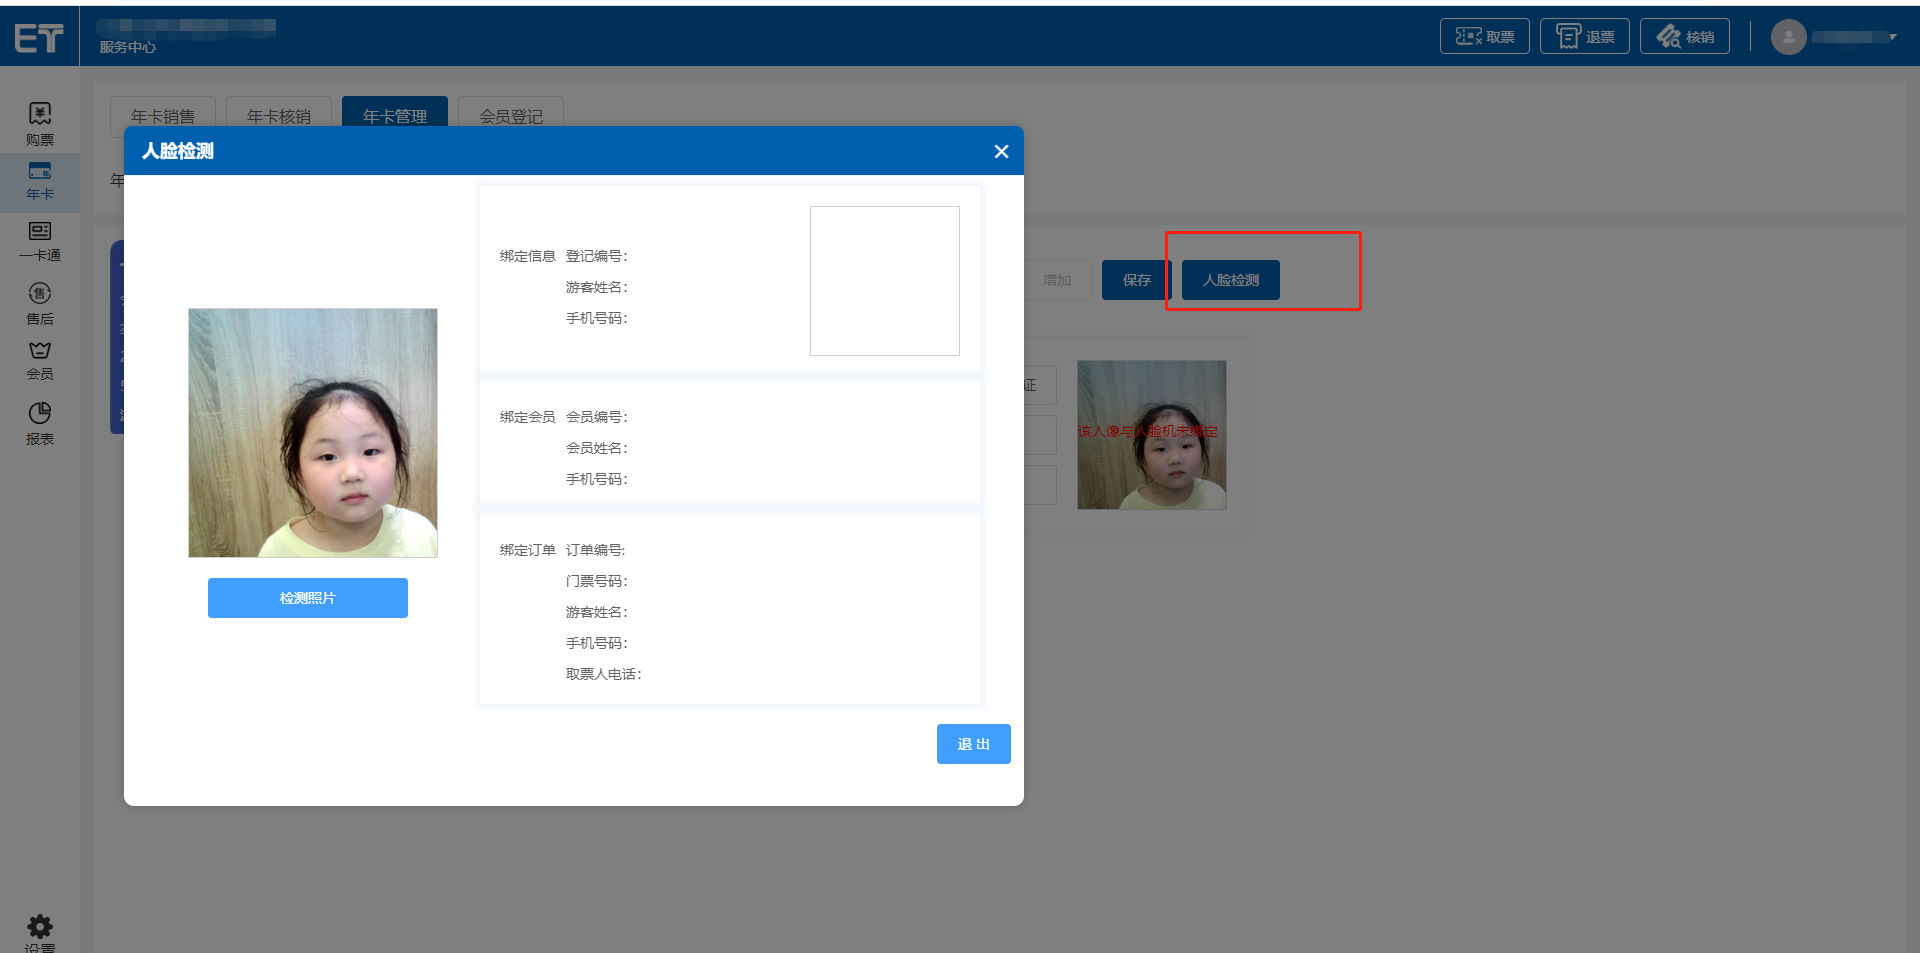Switch to the 年卡核销 tab
Viewport: 1920px width, 953px height.
point(279,116)
